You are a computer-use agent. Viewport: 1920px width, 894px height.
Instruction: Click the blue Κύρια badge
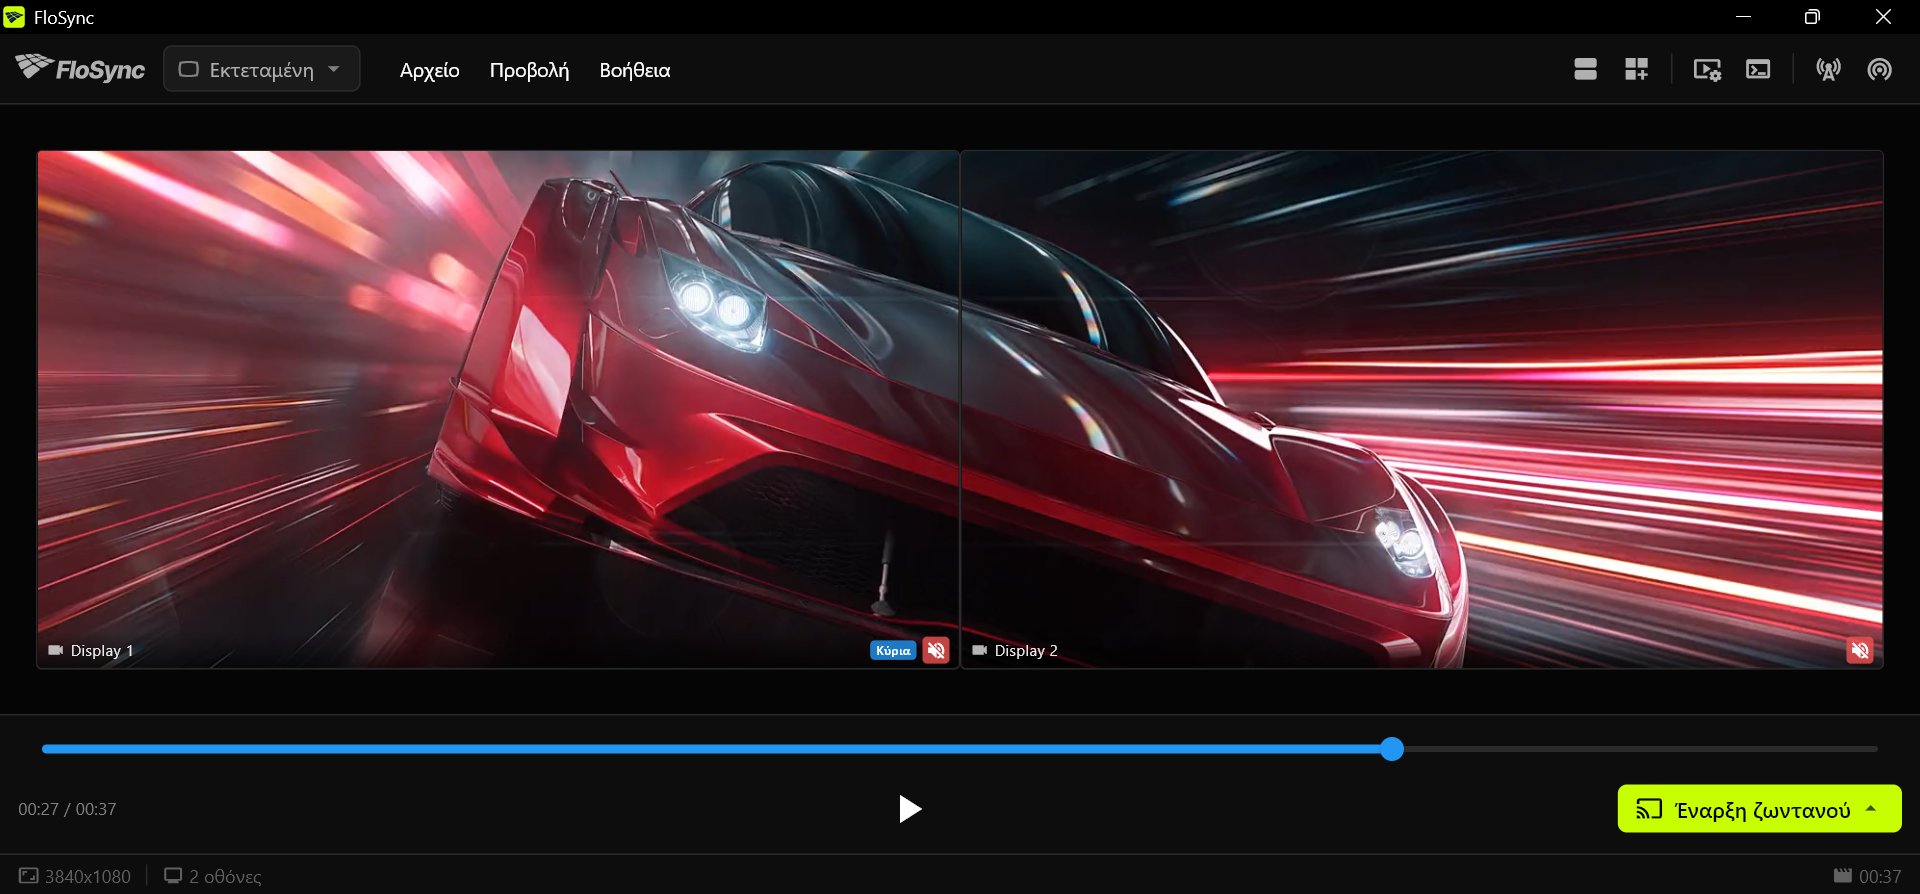[893, 650]
